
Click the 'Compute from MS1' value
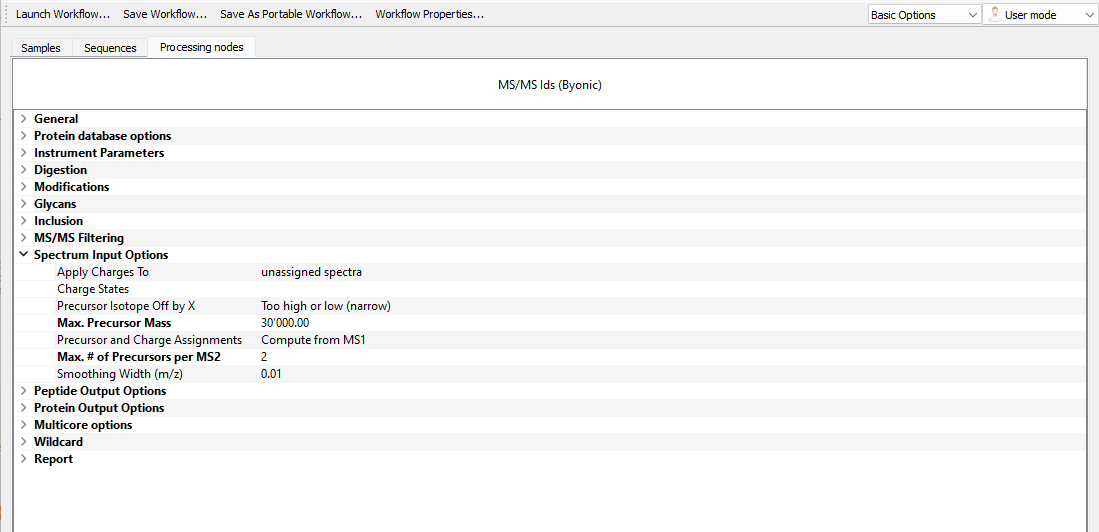point(313,340)
